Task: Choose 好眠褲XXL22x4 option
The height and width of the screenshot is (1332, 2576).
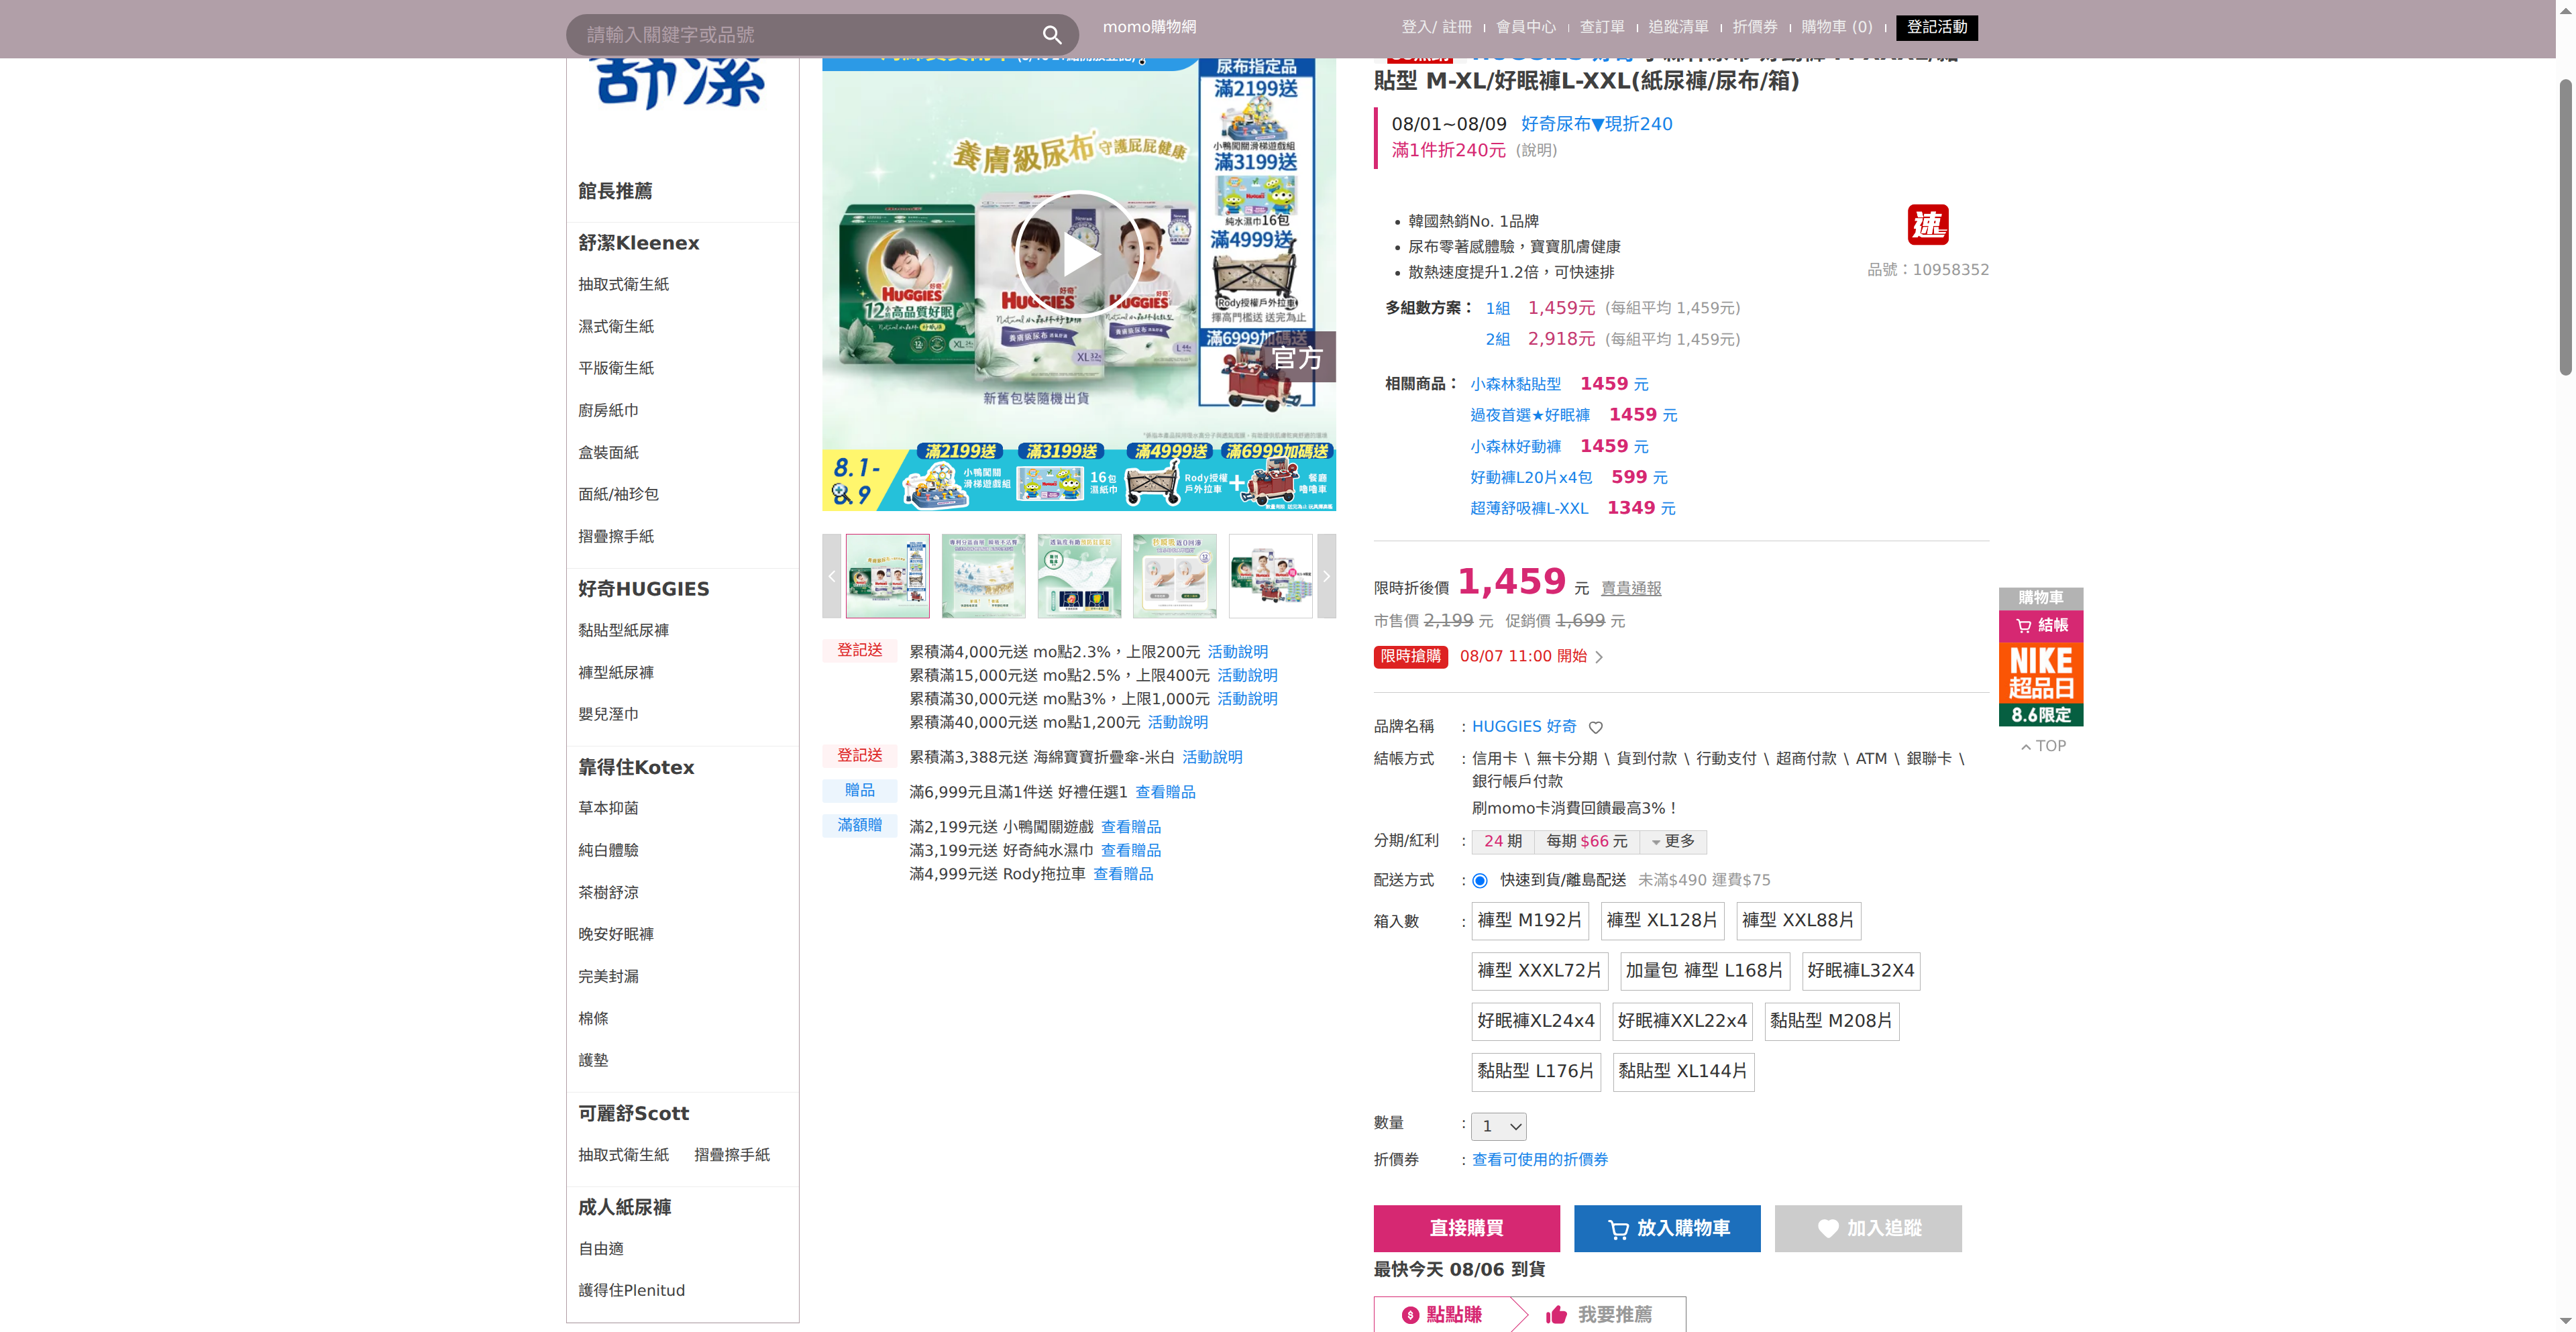Action: point(1682,1021)
